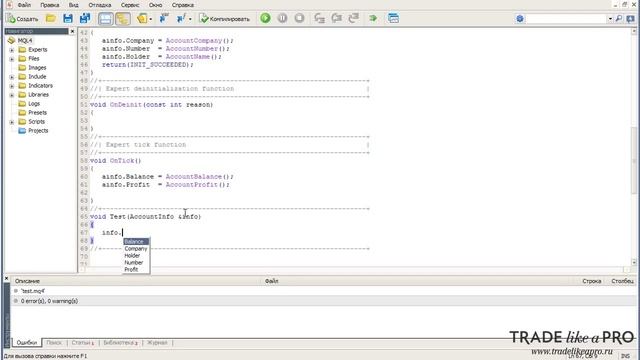Expand the Libraries folder
Image resolution: width=640 pixels, height=360 pixels.
(x=12, y=95)
